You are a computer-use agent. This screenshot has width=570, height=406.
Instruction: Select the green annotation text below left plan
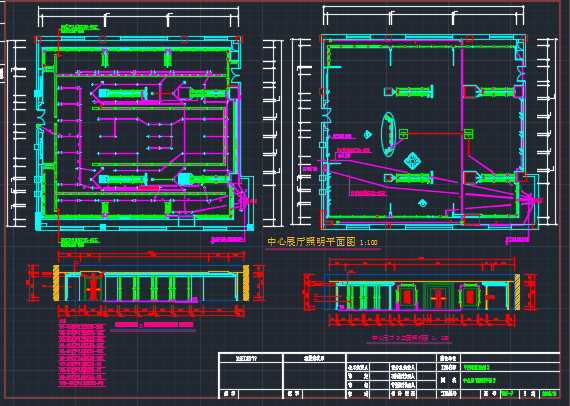79,242
